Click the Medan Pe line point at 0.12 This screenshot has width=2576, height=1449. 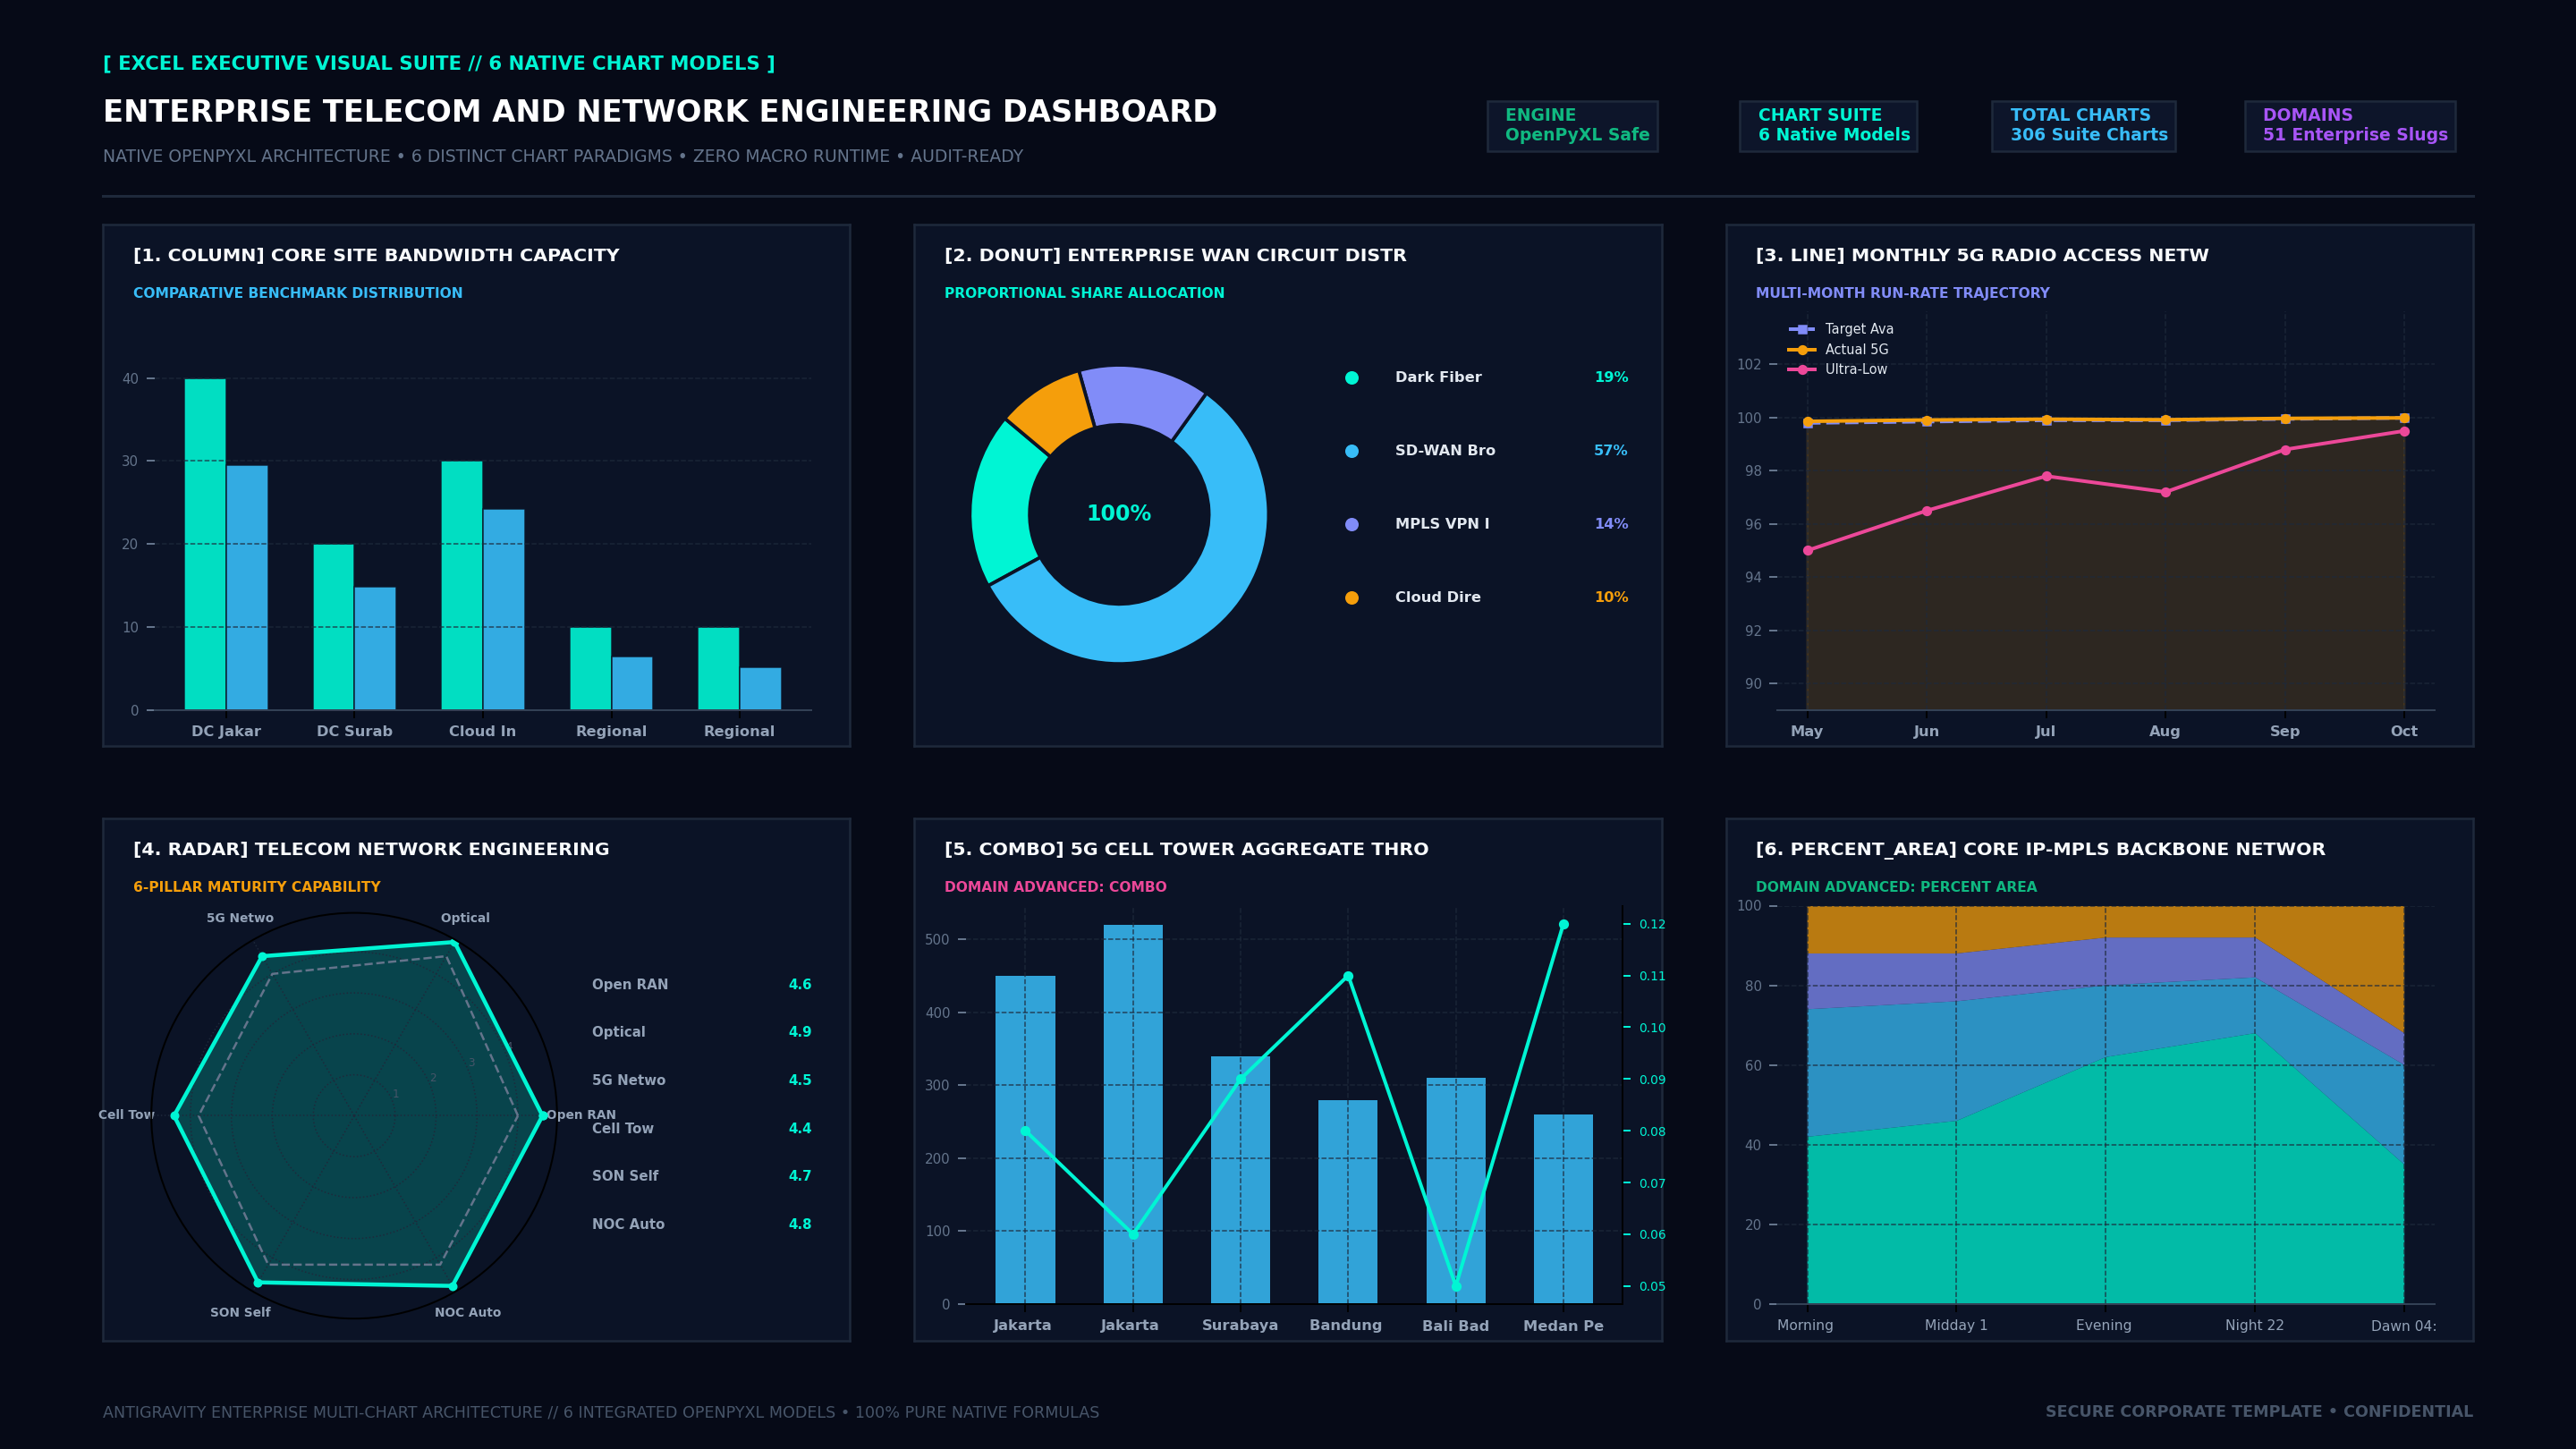point(1564,925)
